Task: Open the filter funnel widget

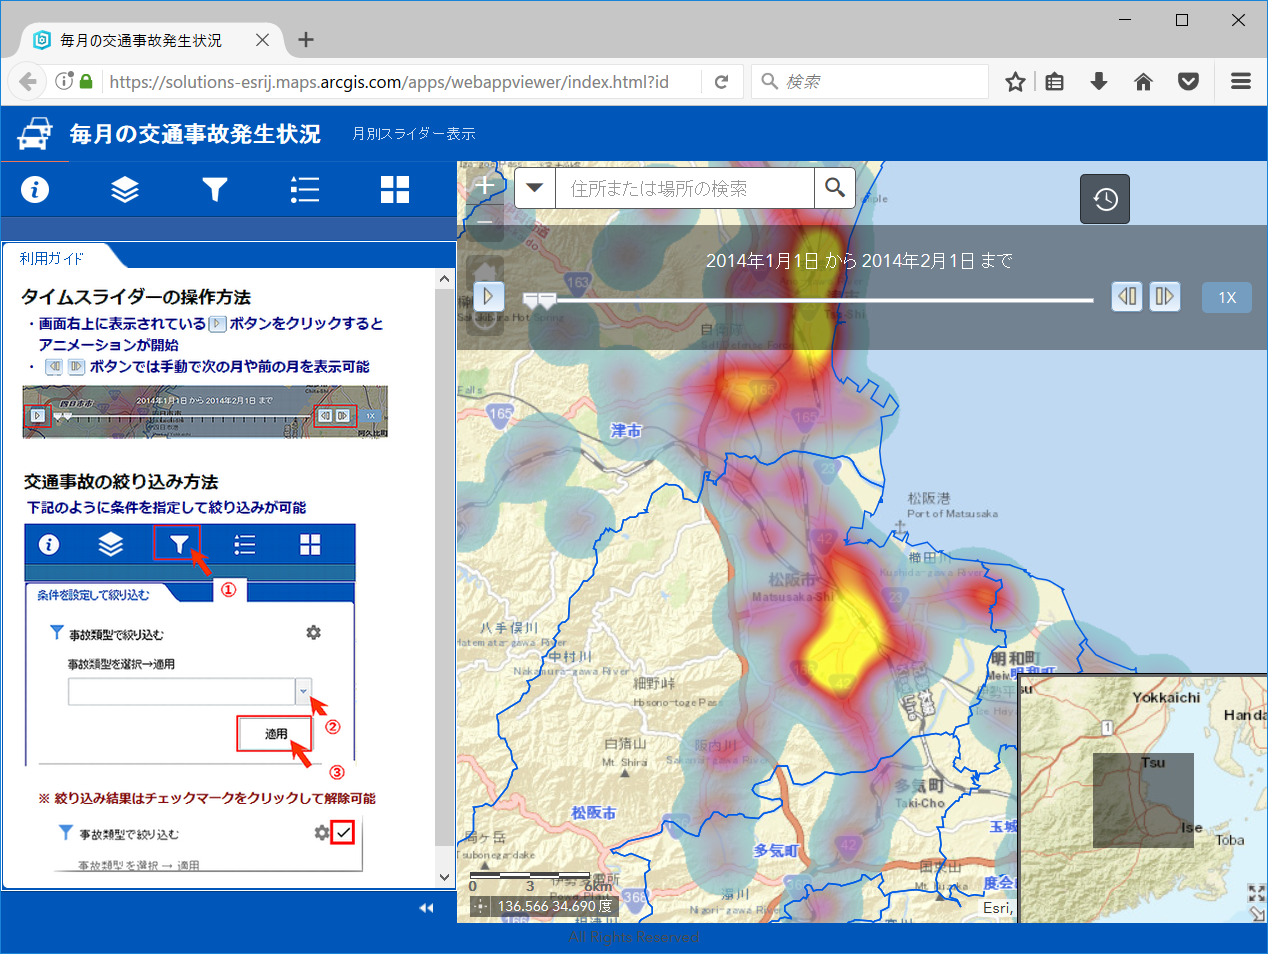Action: (x=215, y=189)
